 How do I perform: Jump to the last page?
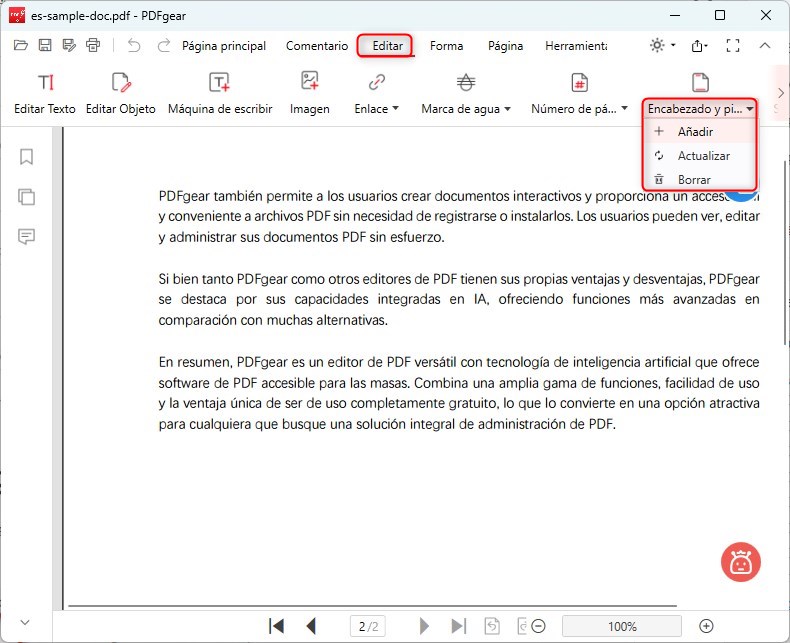[458, 626]
